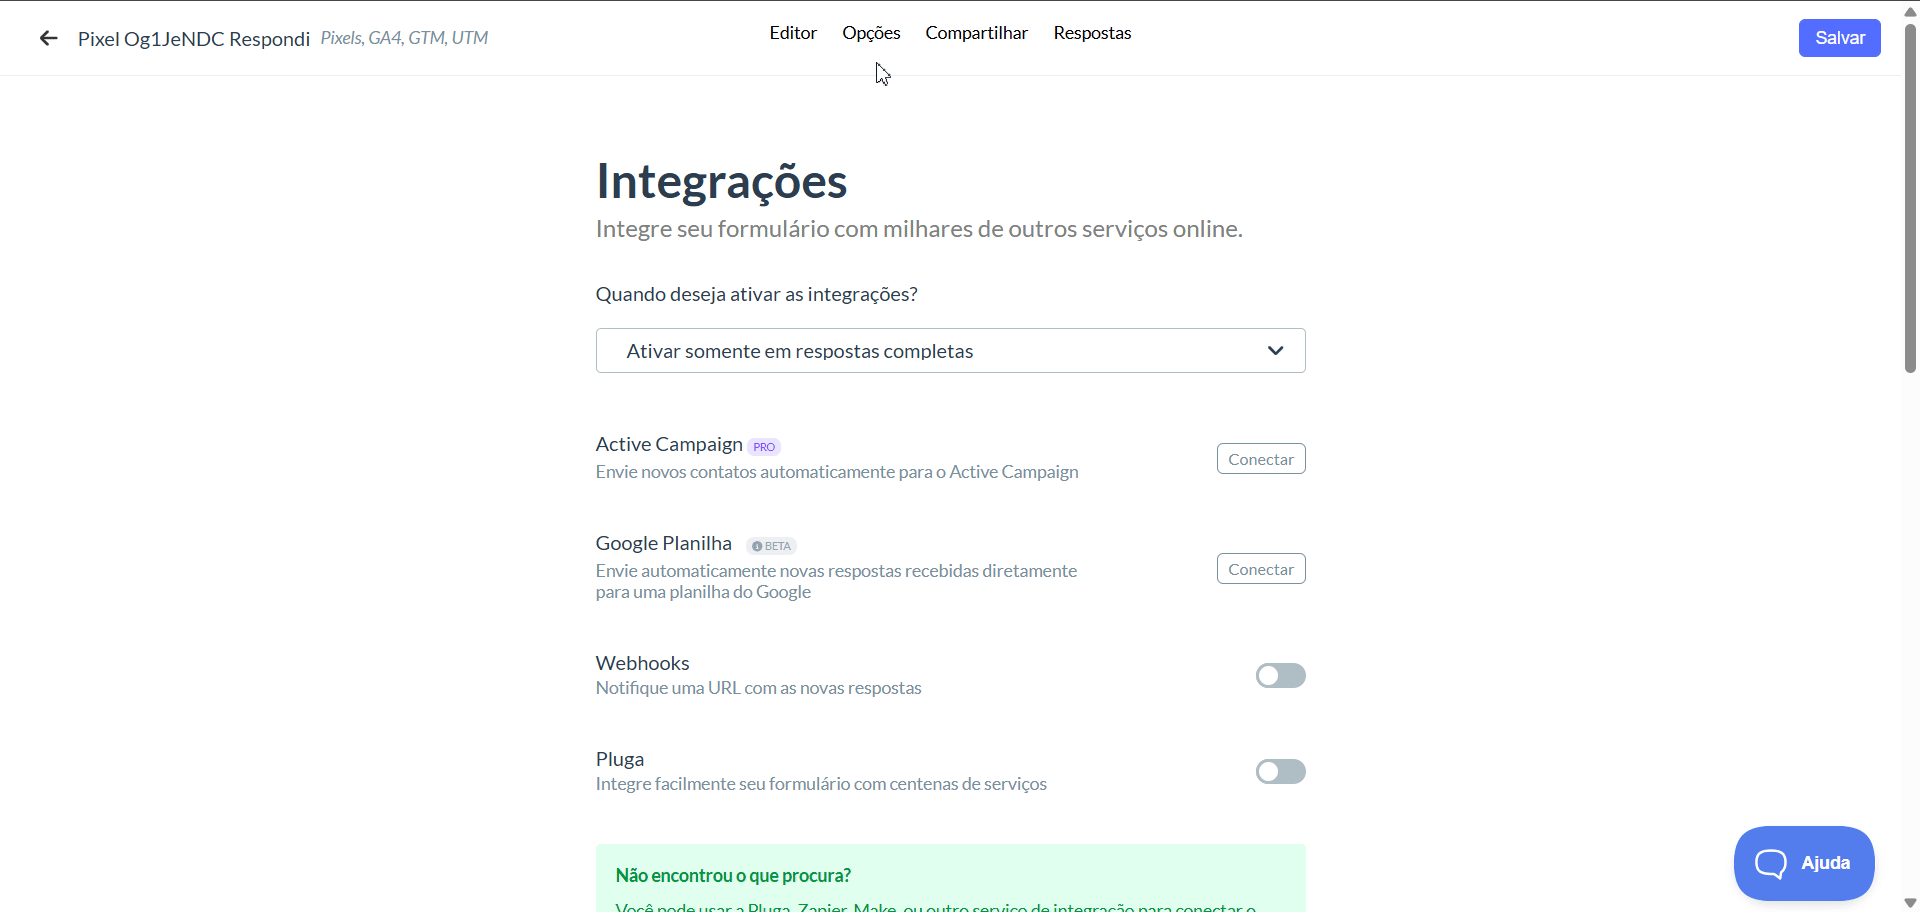Enable the Webhooks toggle
Image resolution: width=1920 pixels, height=912 pixels.
(1281, 676)
